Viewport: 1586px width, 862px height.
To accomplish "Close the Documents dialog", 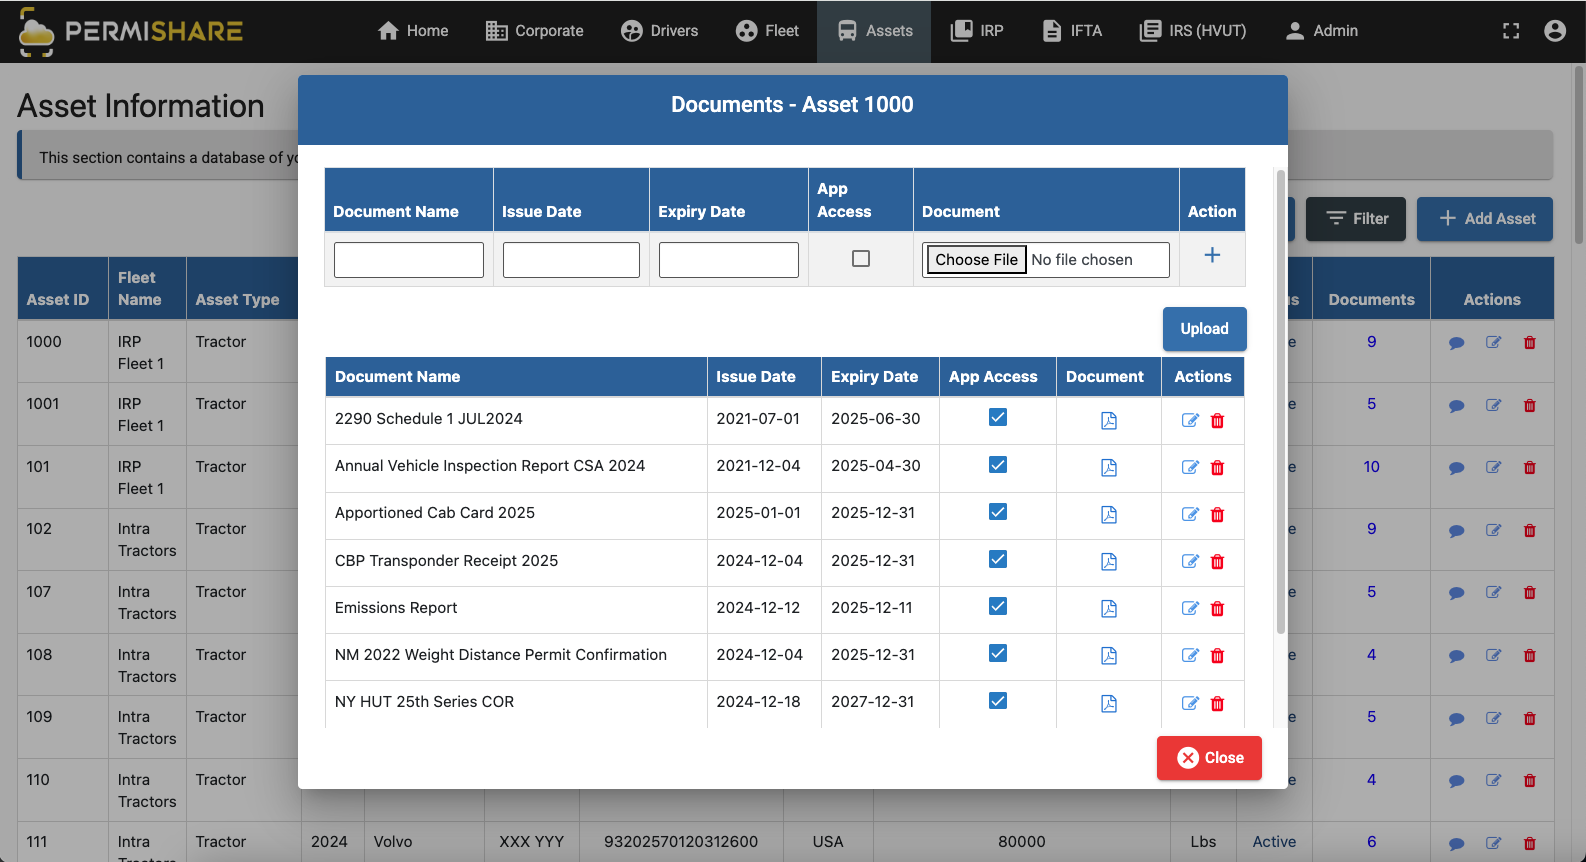I will (x=1209, y=758).
